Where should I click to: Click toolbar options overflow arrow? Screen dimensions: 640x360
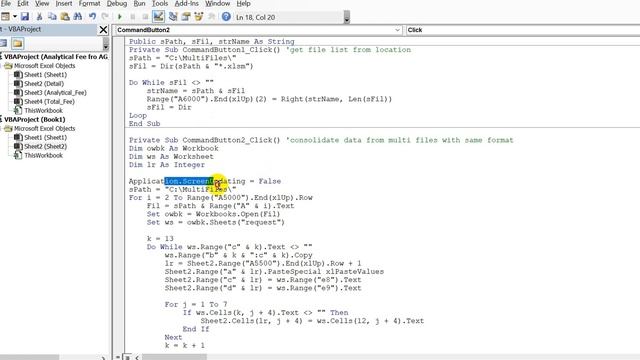(347, 18)
